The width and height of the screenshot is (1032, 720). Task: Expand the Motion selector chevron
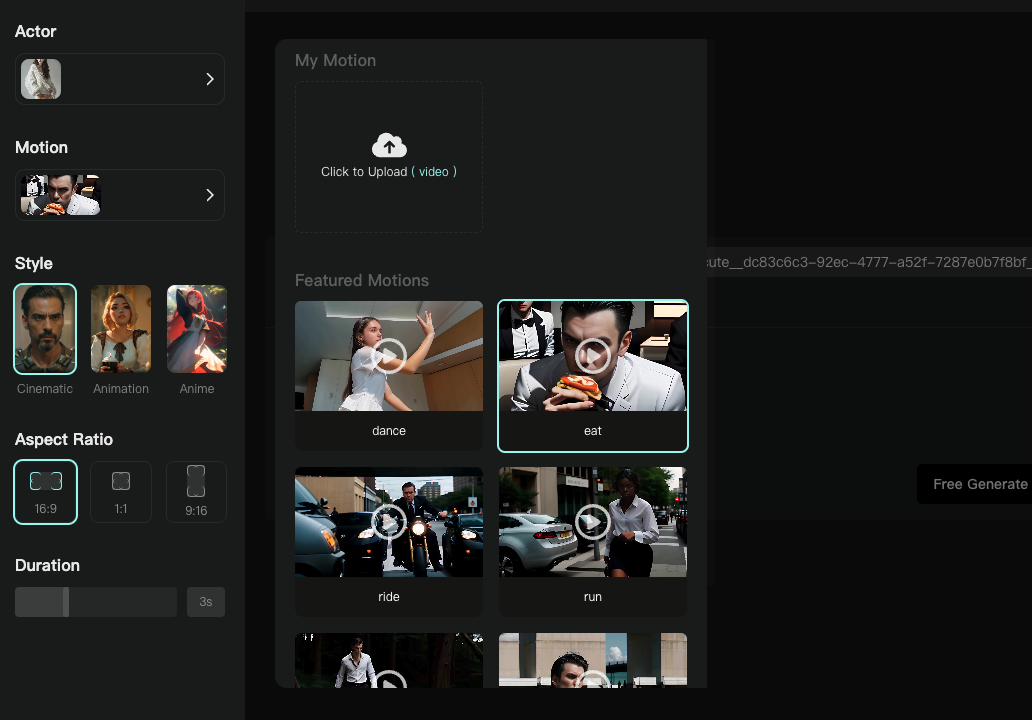click(210, 195)
